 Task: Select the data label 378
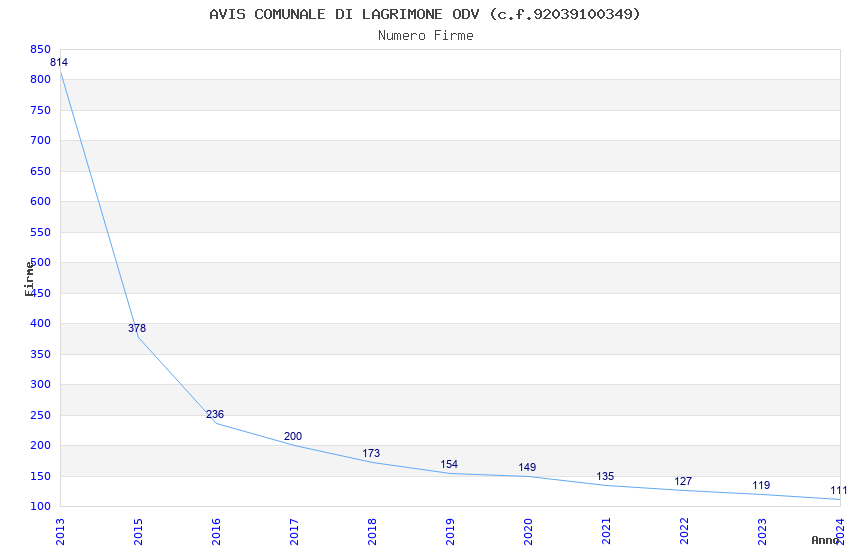137,328
